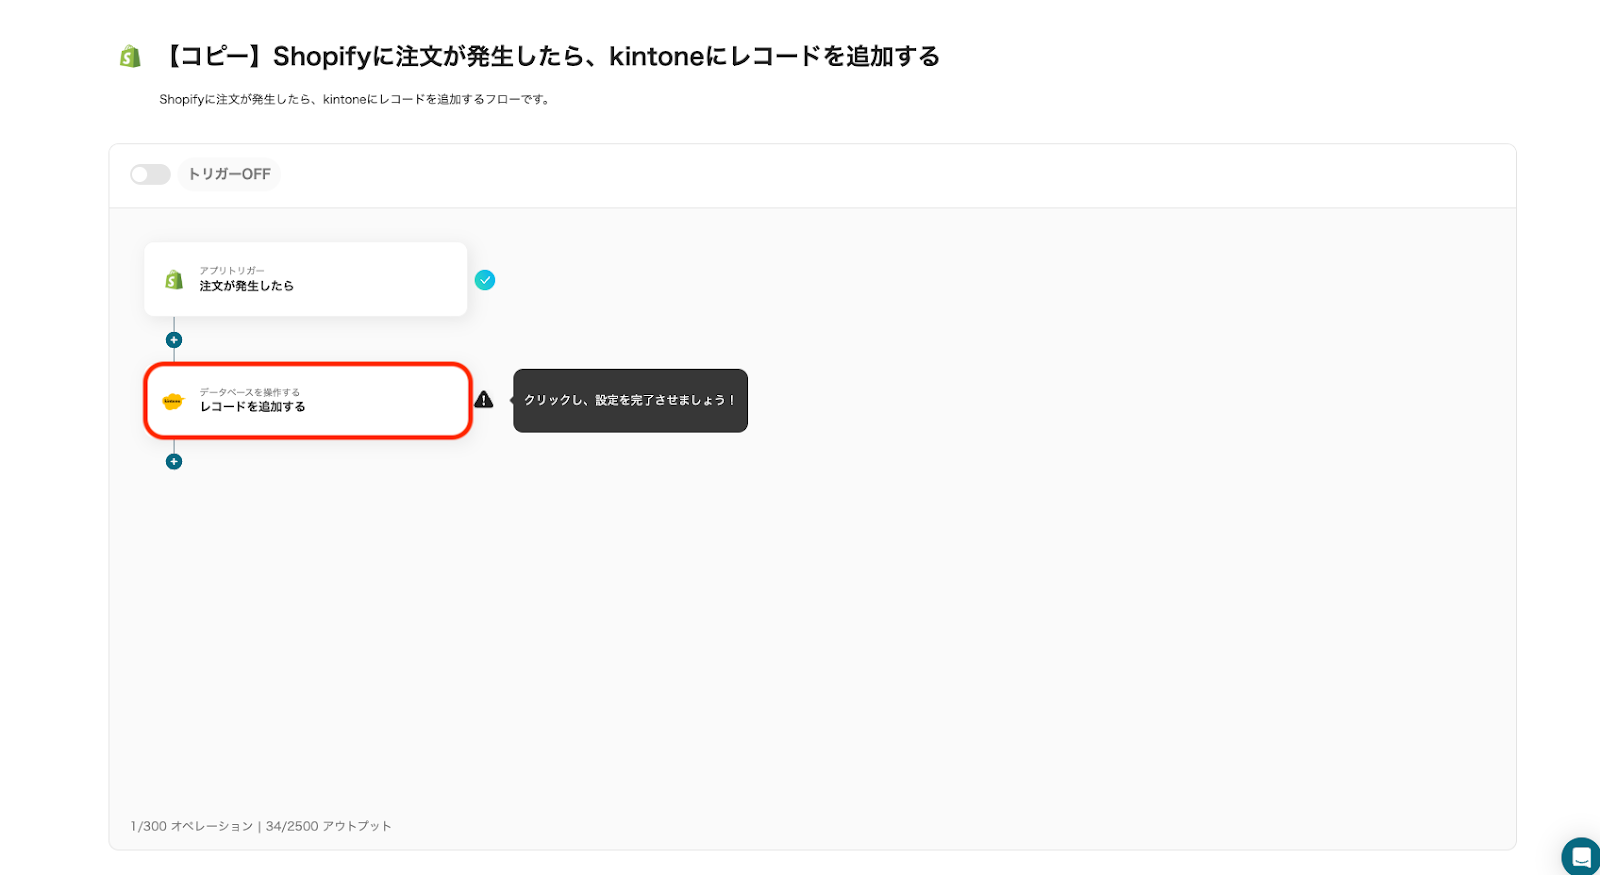Click the kintone icon in the record card
1600x875 pixels.
click(173, 401)
